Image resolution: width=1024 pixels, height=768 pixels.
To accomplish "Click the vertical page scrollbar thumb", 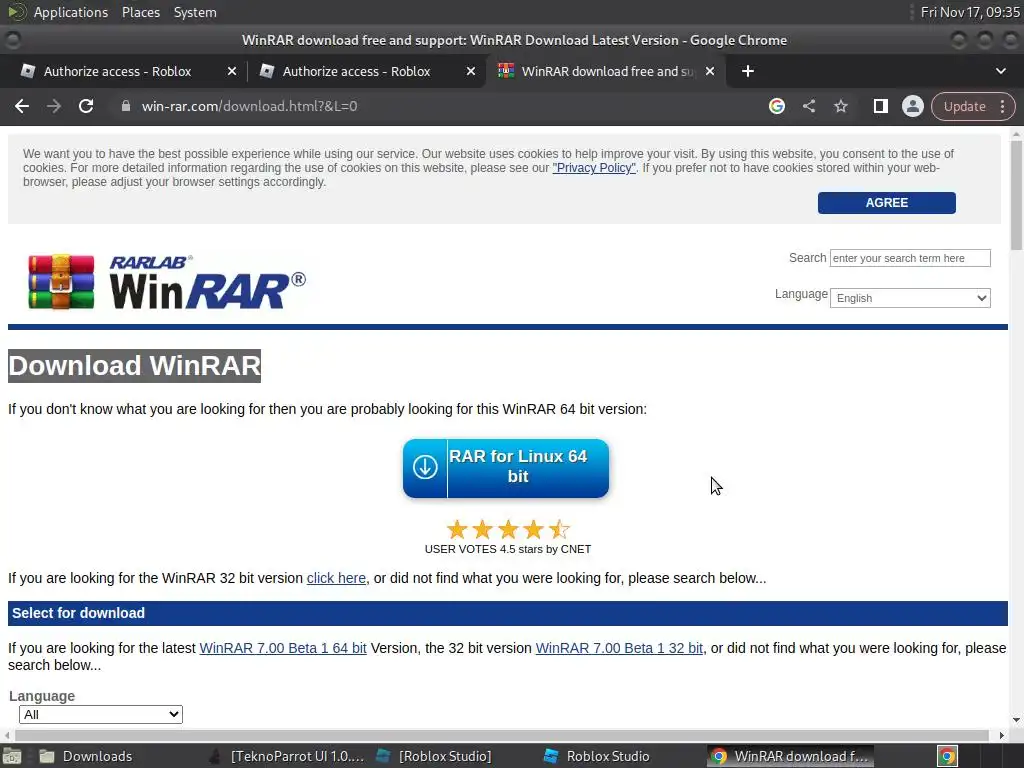I will point(1016,194).
